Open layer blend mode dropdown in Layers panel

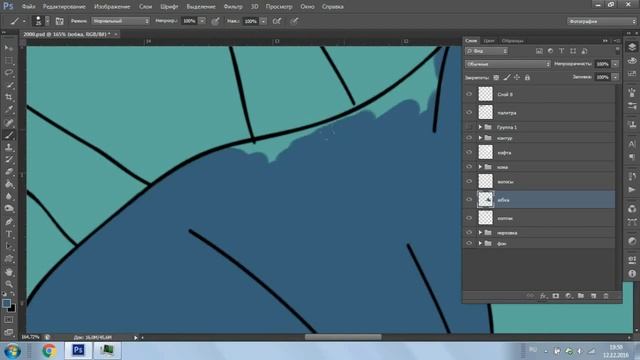coord(508,64)
